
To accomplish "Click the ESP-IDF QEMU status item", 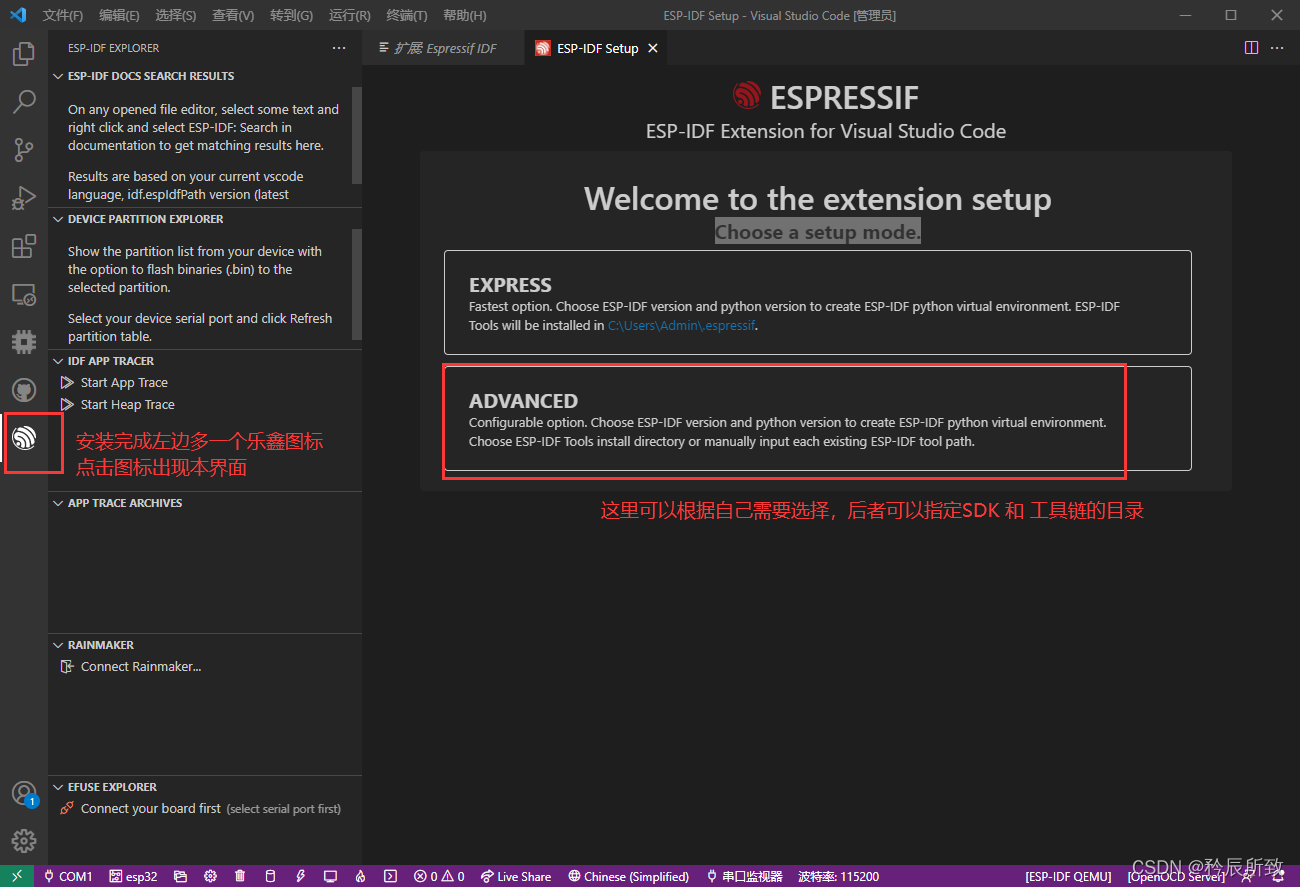I will tap(1068, 876).
